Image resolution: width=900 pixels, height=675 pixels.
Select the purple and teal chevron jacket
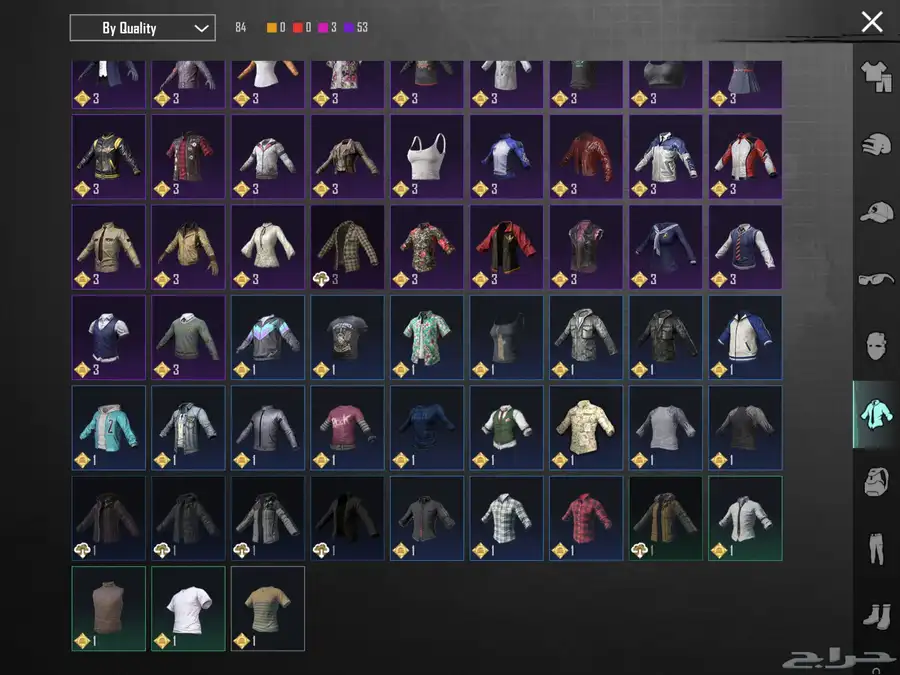(x=268, y=338)
